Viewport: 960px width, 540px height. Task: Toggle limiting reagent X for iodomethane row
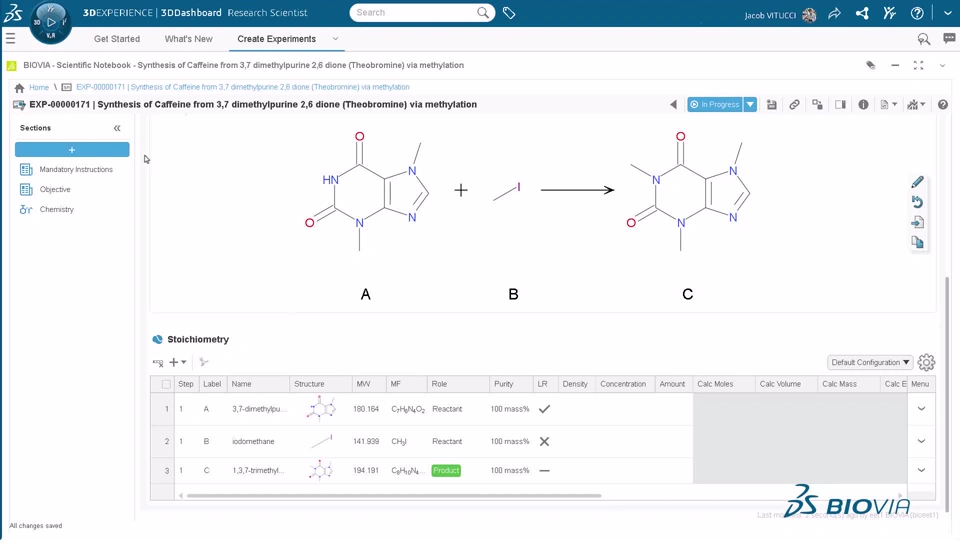pos(544,441)
